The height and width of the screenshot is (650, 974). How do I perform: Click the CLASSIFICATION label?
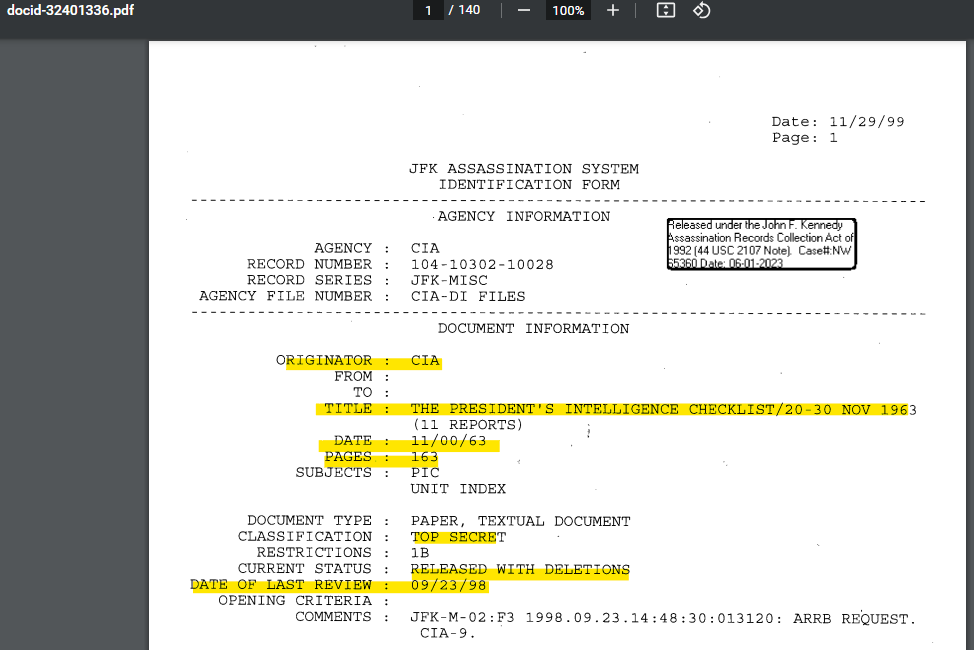coord(304,537)
